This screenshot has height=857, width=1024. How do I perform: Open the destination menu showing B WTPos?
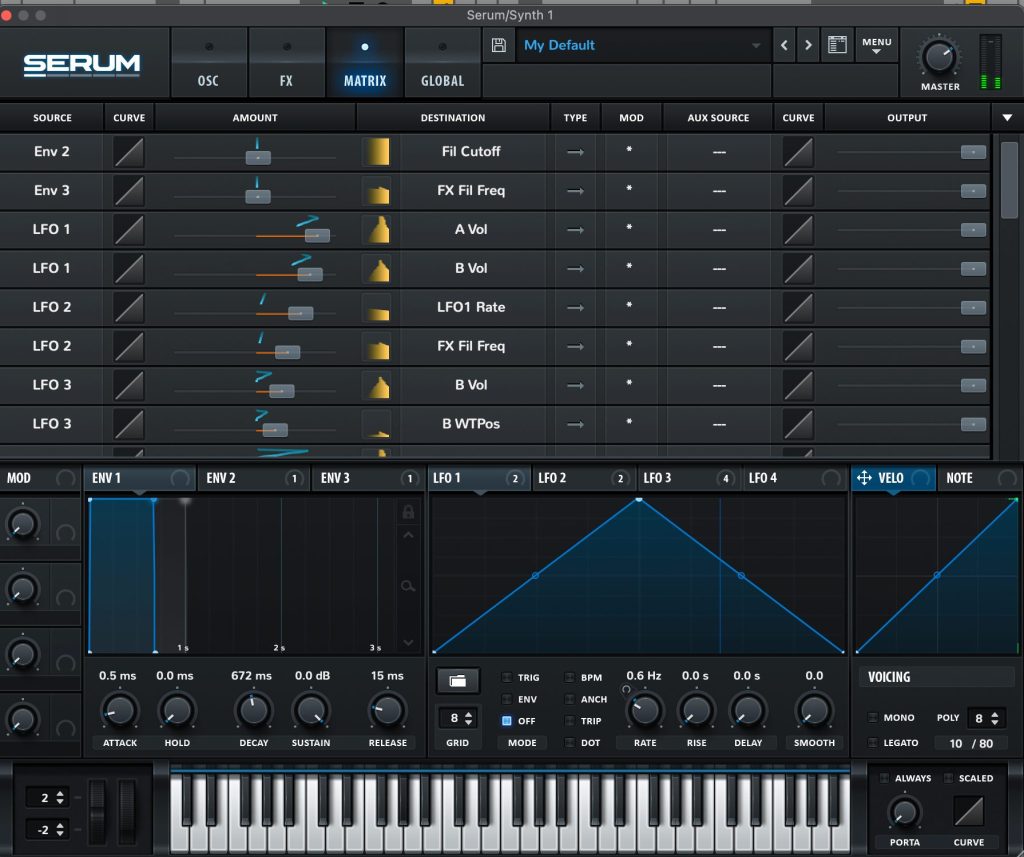click(471, 424)
